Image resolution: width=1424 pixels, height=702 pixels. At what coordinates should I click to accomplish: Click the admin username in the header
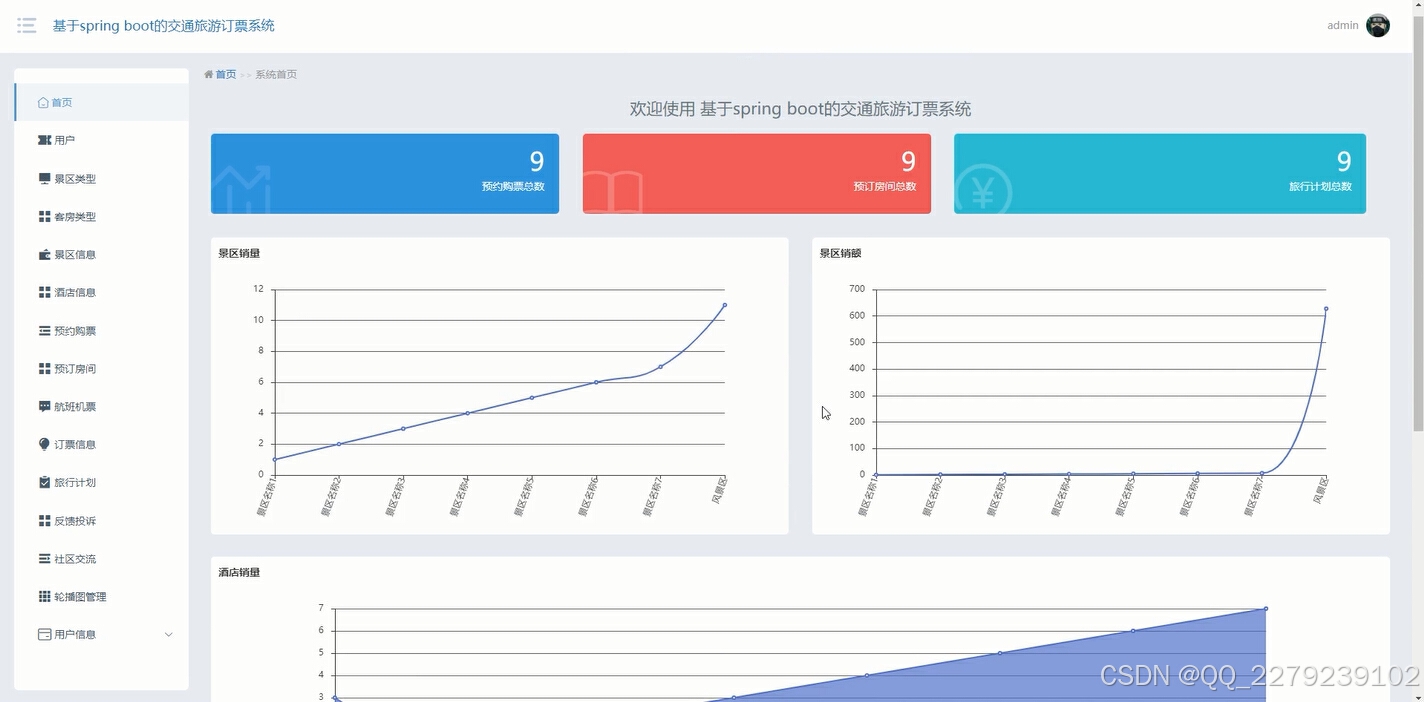pos(1342,26)
